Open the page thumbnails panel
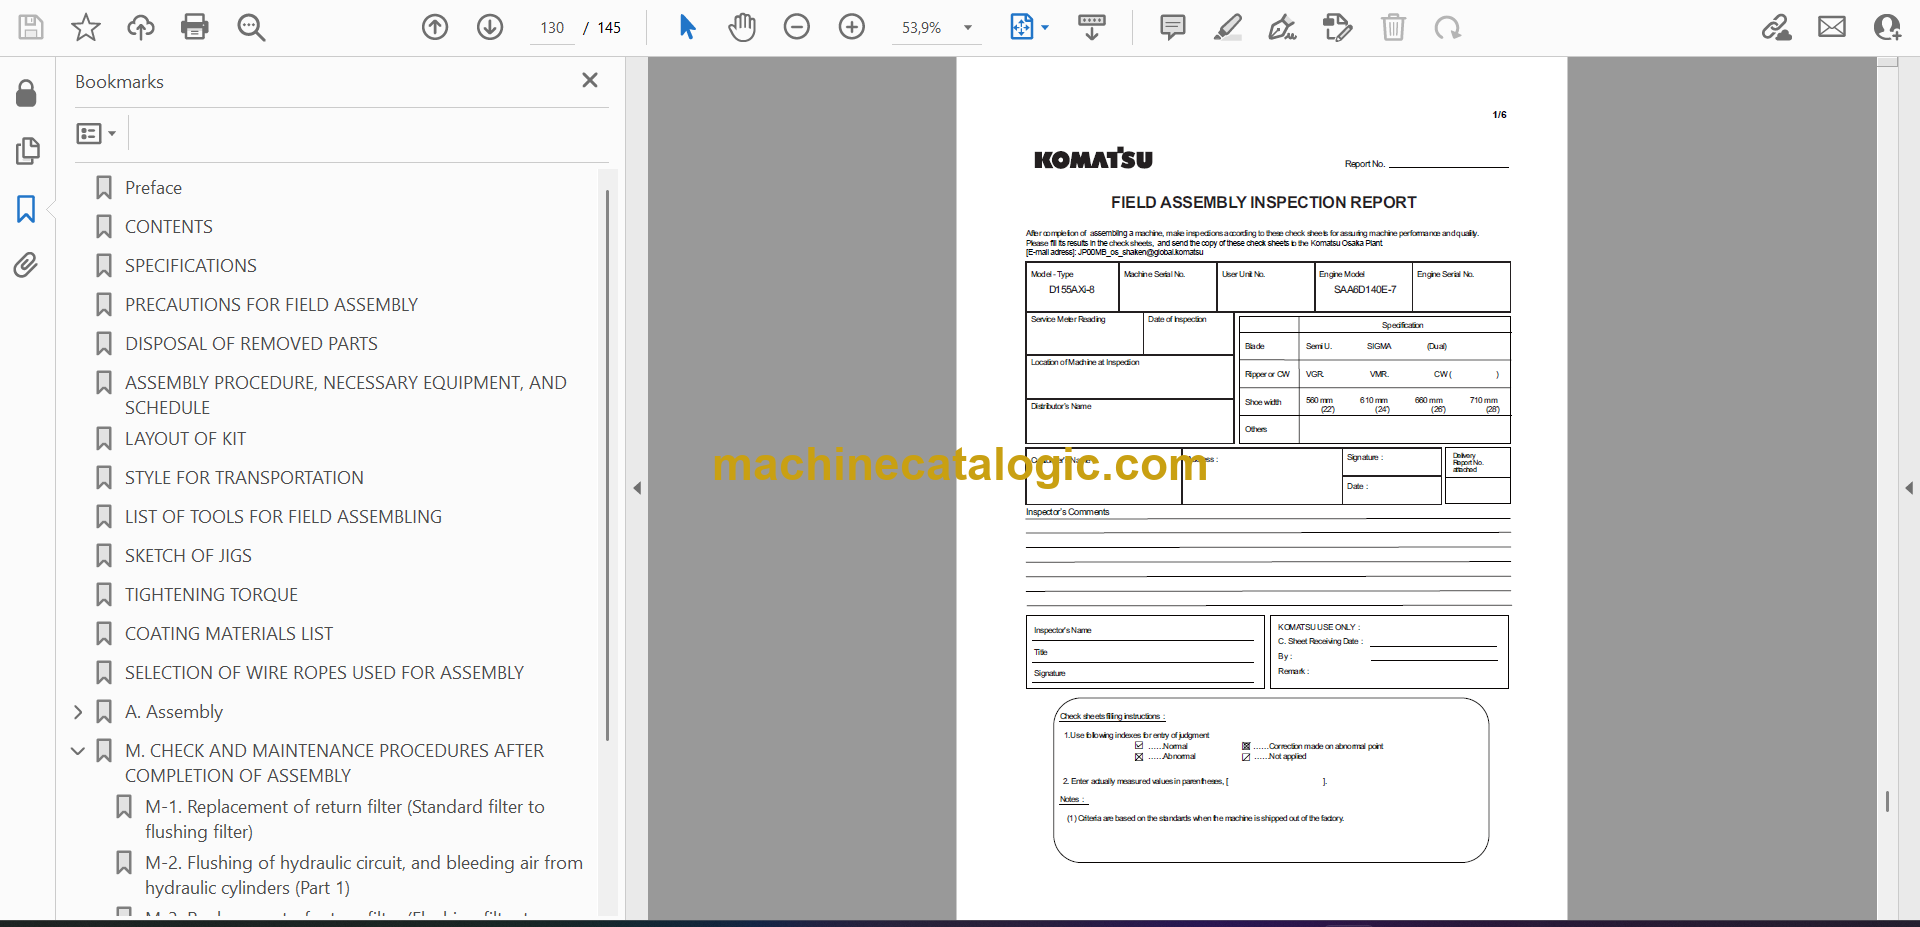Screen dimensions: 1920x927 pos(27,151)
